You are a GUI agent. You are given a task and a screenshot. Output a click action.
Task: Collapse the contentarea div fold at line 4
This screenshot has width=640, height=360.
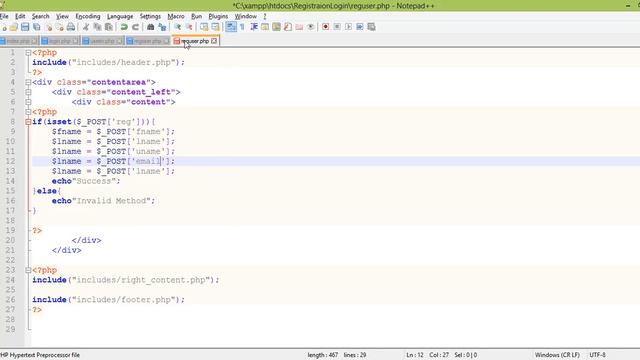[x=28, y=82]
